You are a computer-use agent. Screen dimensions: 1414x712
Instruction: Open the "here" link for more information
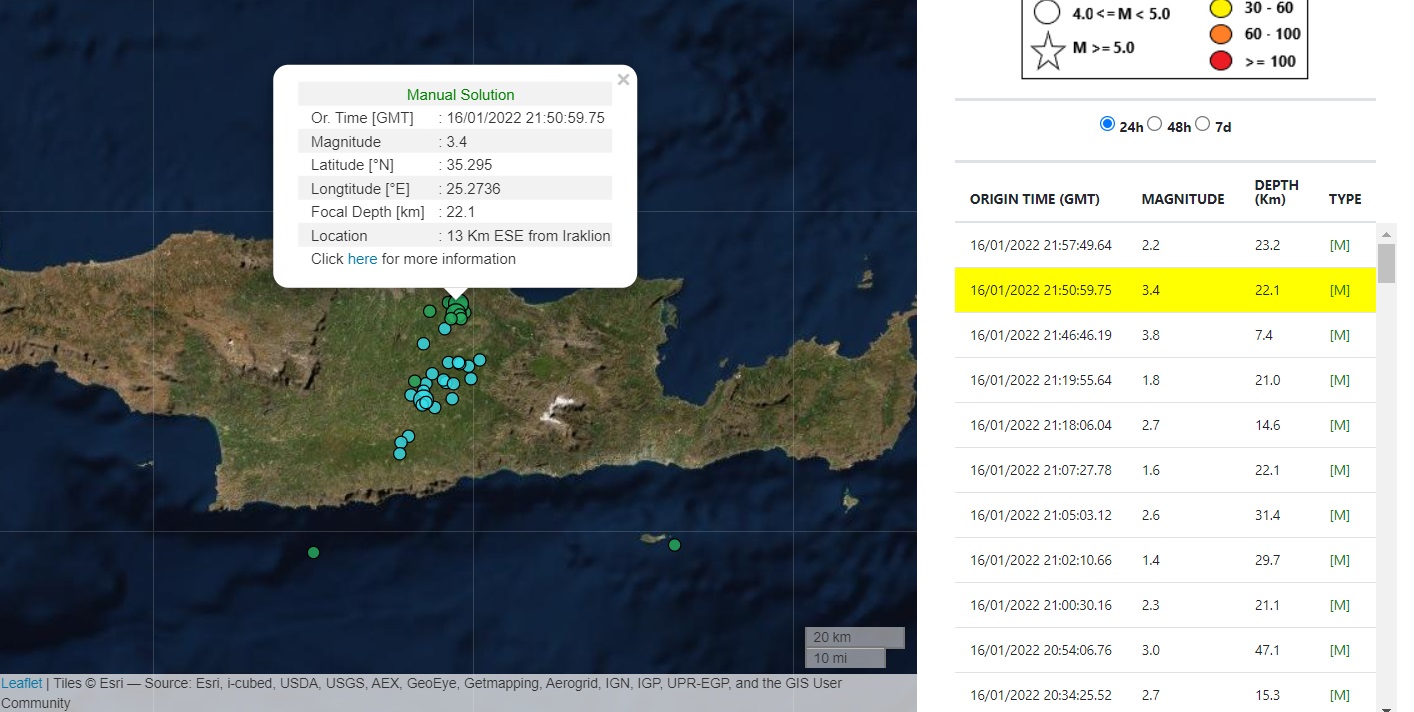click(x=362, y=259)
